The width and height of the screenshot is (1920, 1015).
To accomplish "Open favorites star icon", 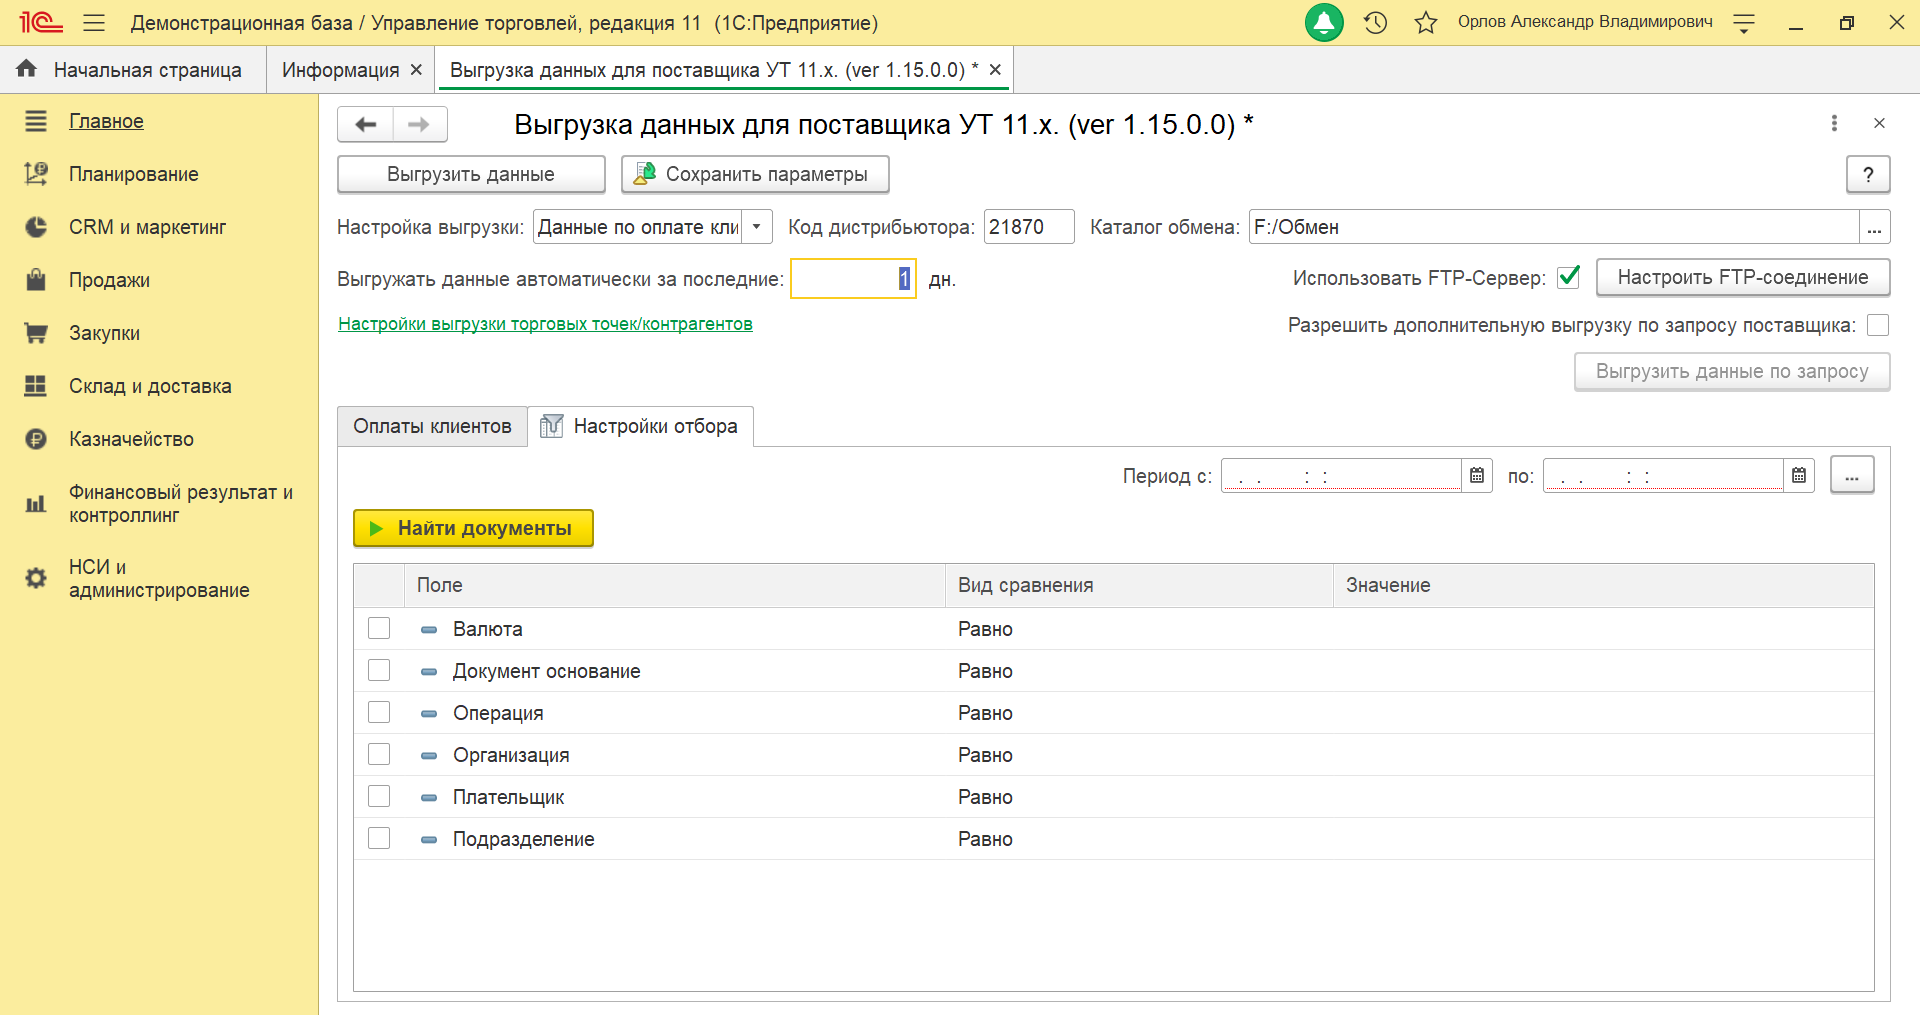I will [1426, 22].
